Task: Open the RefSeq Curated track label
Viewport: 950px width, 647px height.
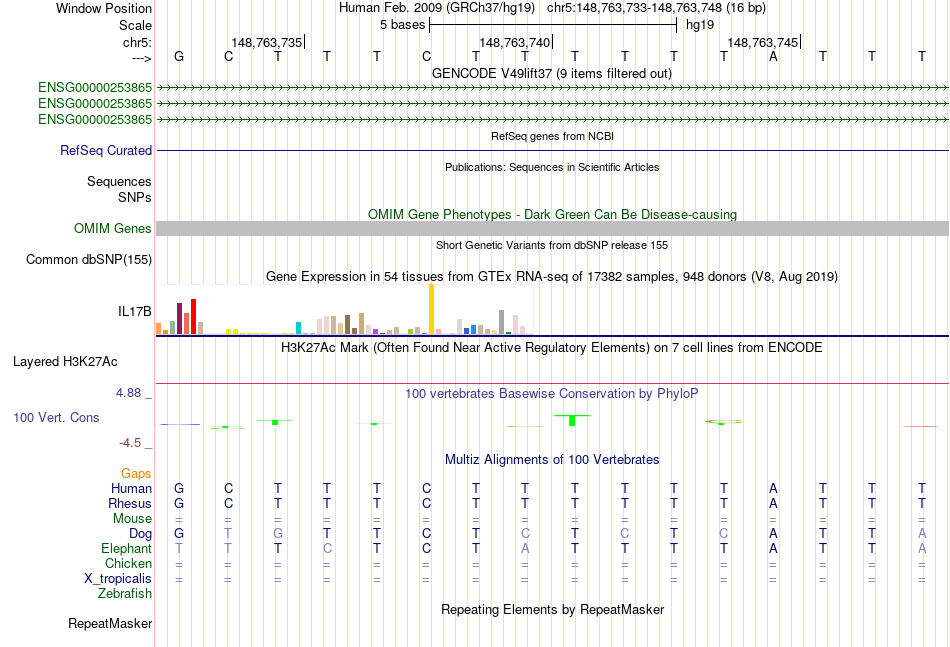Action: 106,150
